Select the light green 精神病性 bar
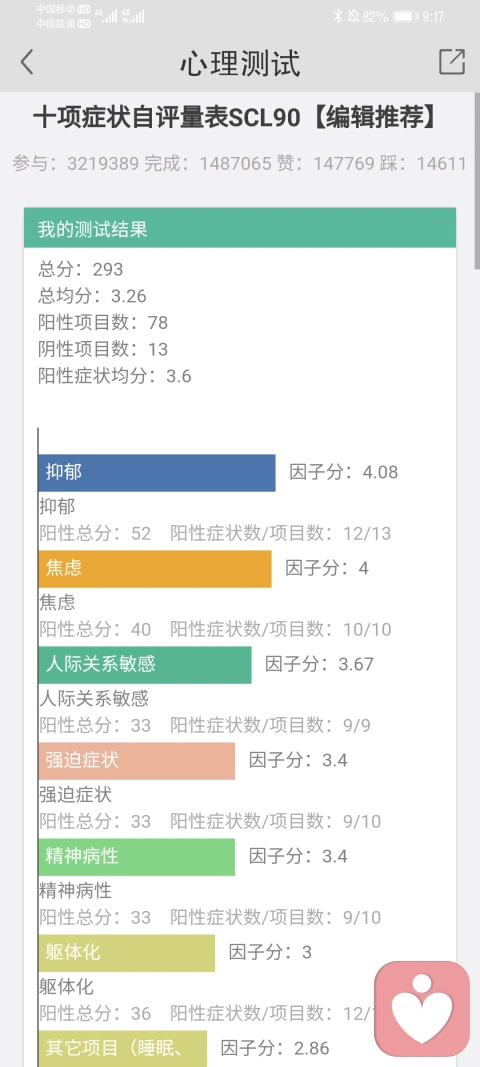This screenshot has height=1067, width=480. [137, 857]
